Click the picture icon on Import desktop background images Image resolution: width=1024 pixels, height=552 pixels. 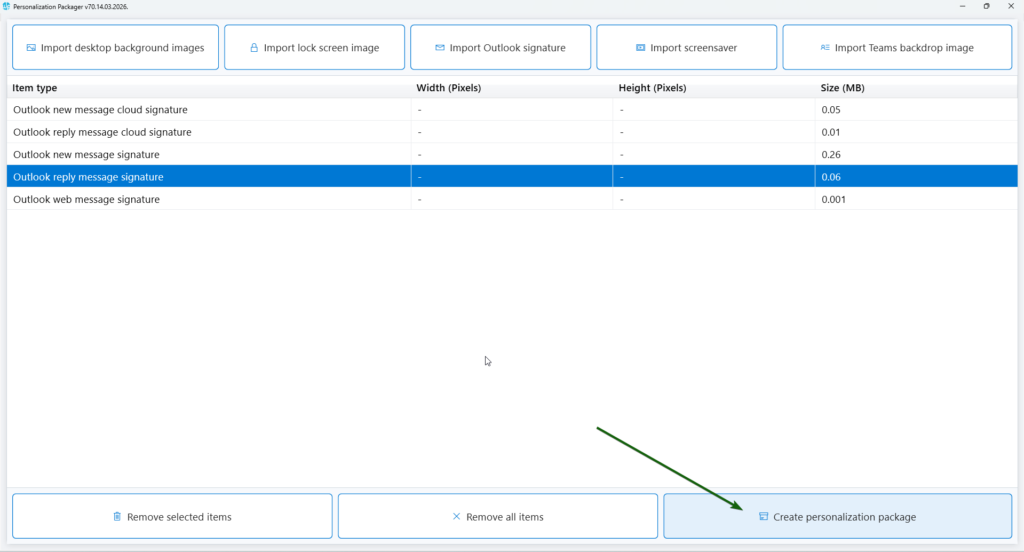[x=31, y=48]
